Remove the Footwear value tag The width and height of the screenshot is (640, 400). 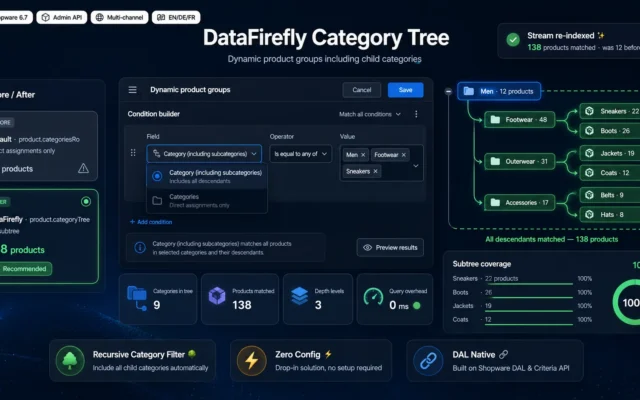(x=404, y=155)
